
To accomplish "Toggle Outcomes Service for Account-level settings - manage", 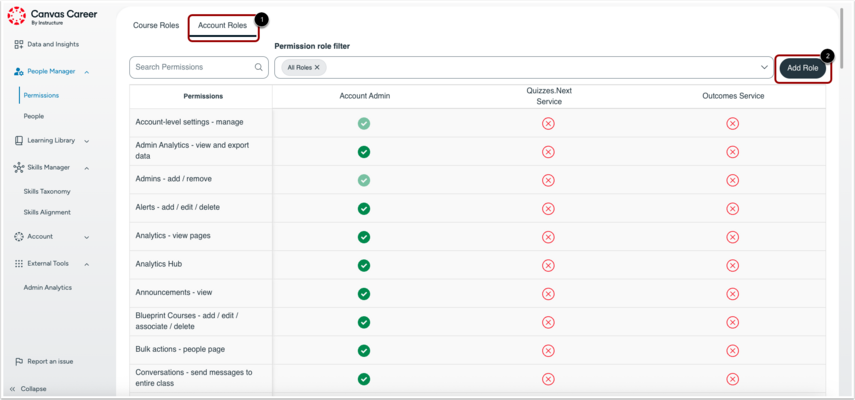I will pos(733,124).
